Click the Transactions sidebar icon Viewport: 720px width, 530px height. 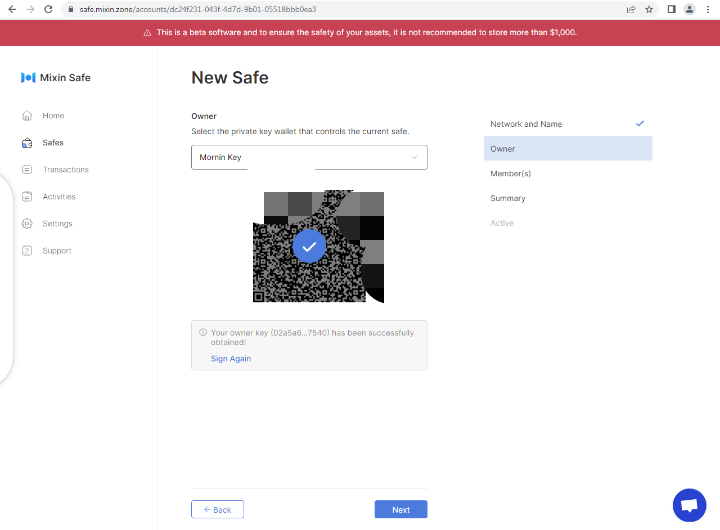click(27, 170)
